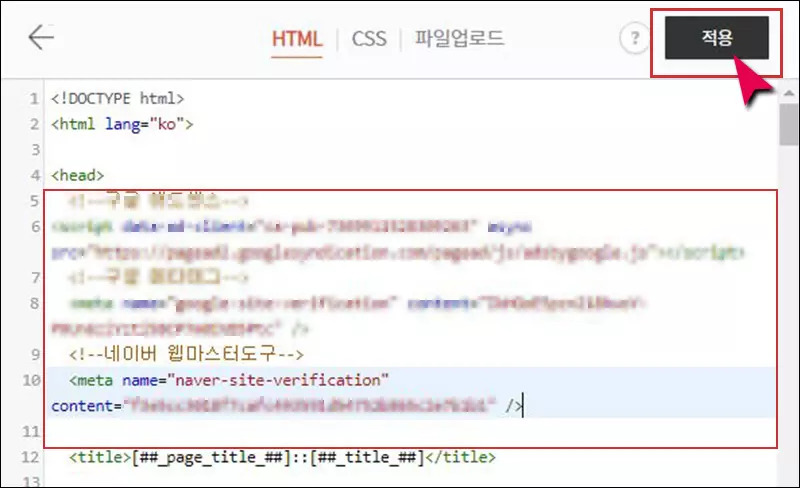Click the <html lang="ko"> line
This screenshot has height=488, width=800.
coord(122,124)
